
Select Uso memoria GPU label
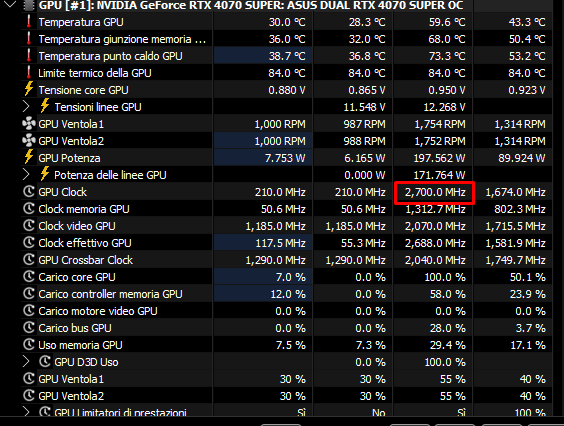(x=81, y=345)
